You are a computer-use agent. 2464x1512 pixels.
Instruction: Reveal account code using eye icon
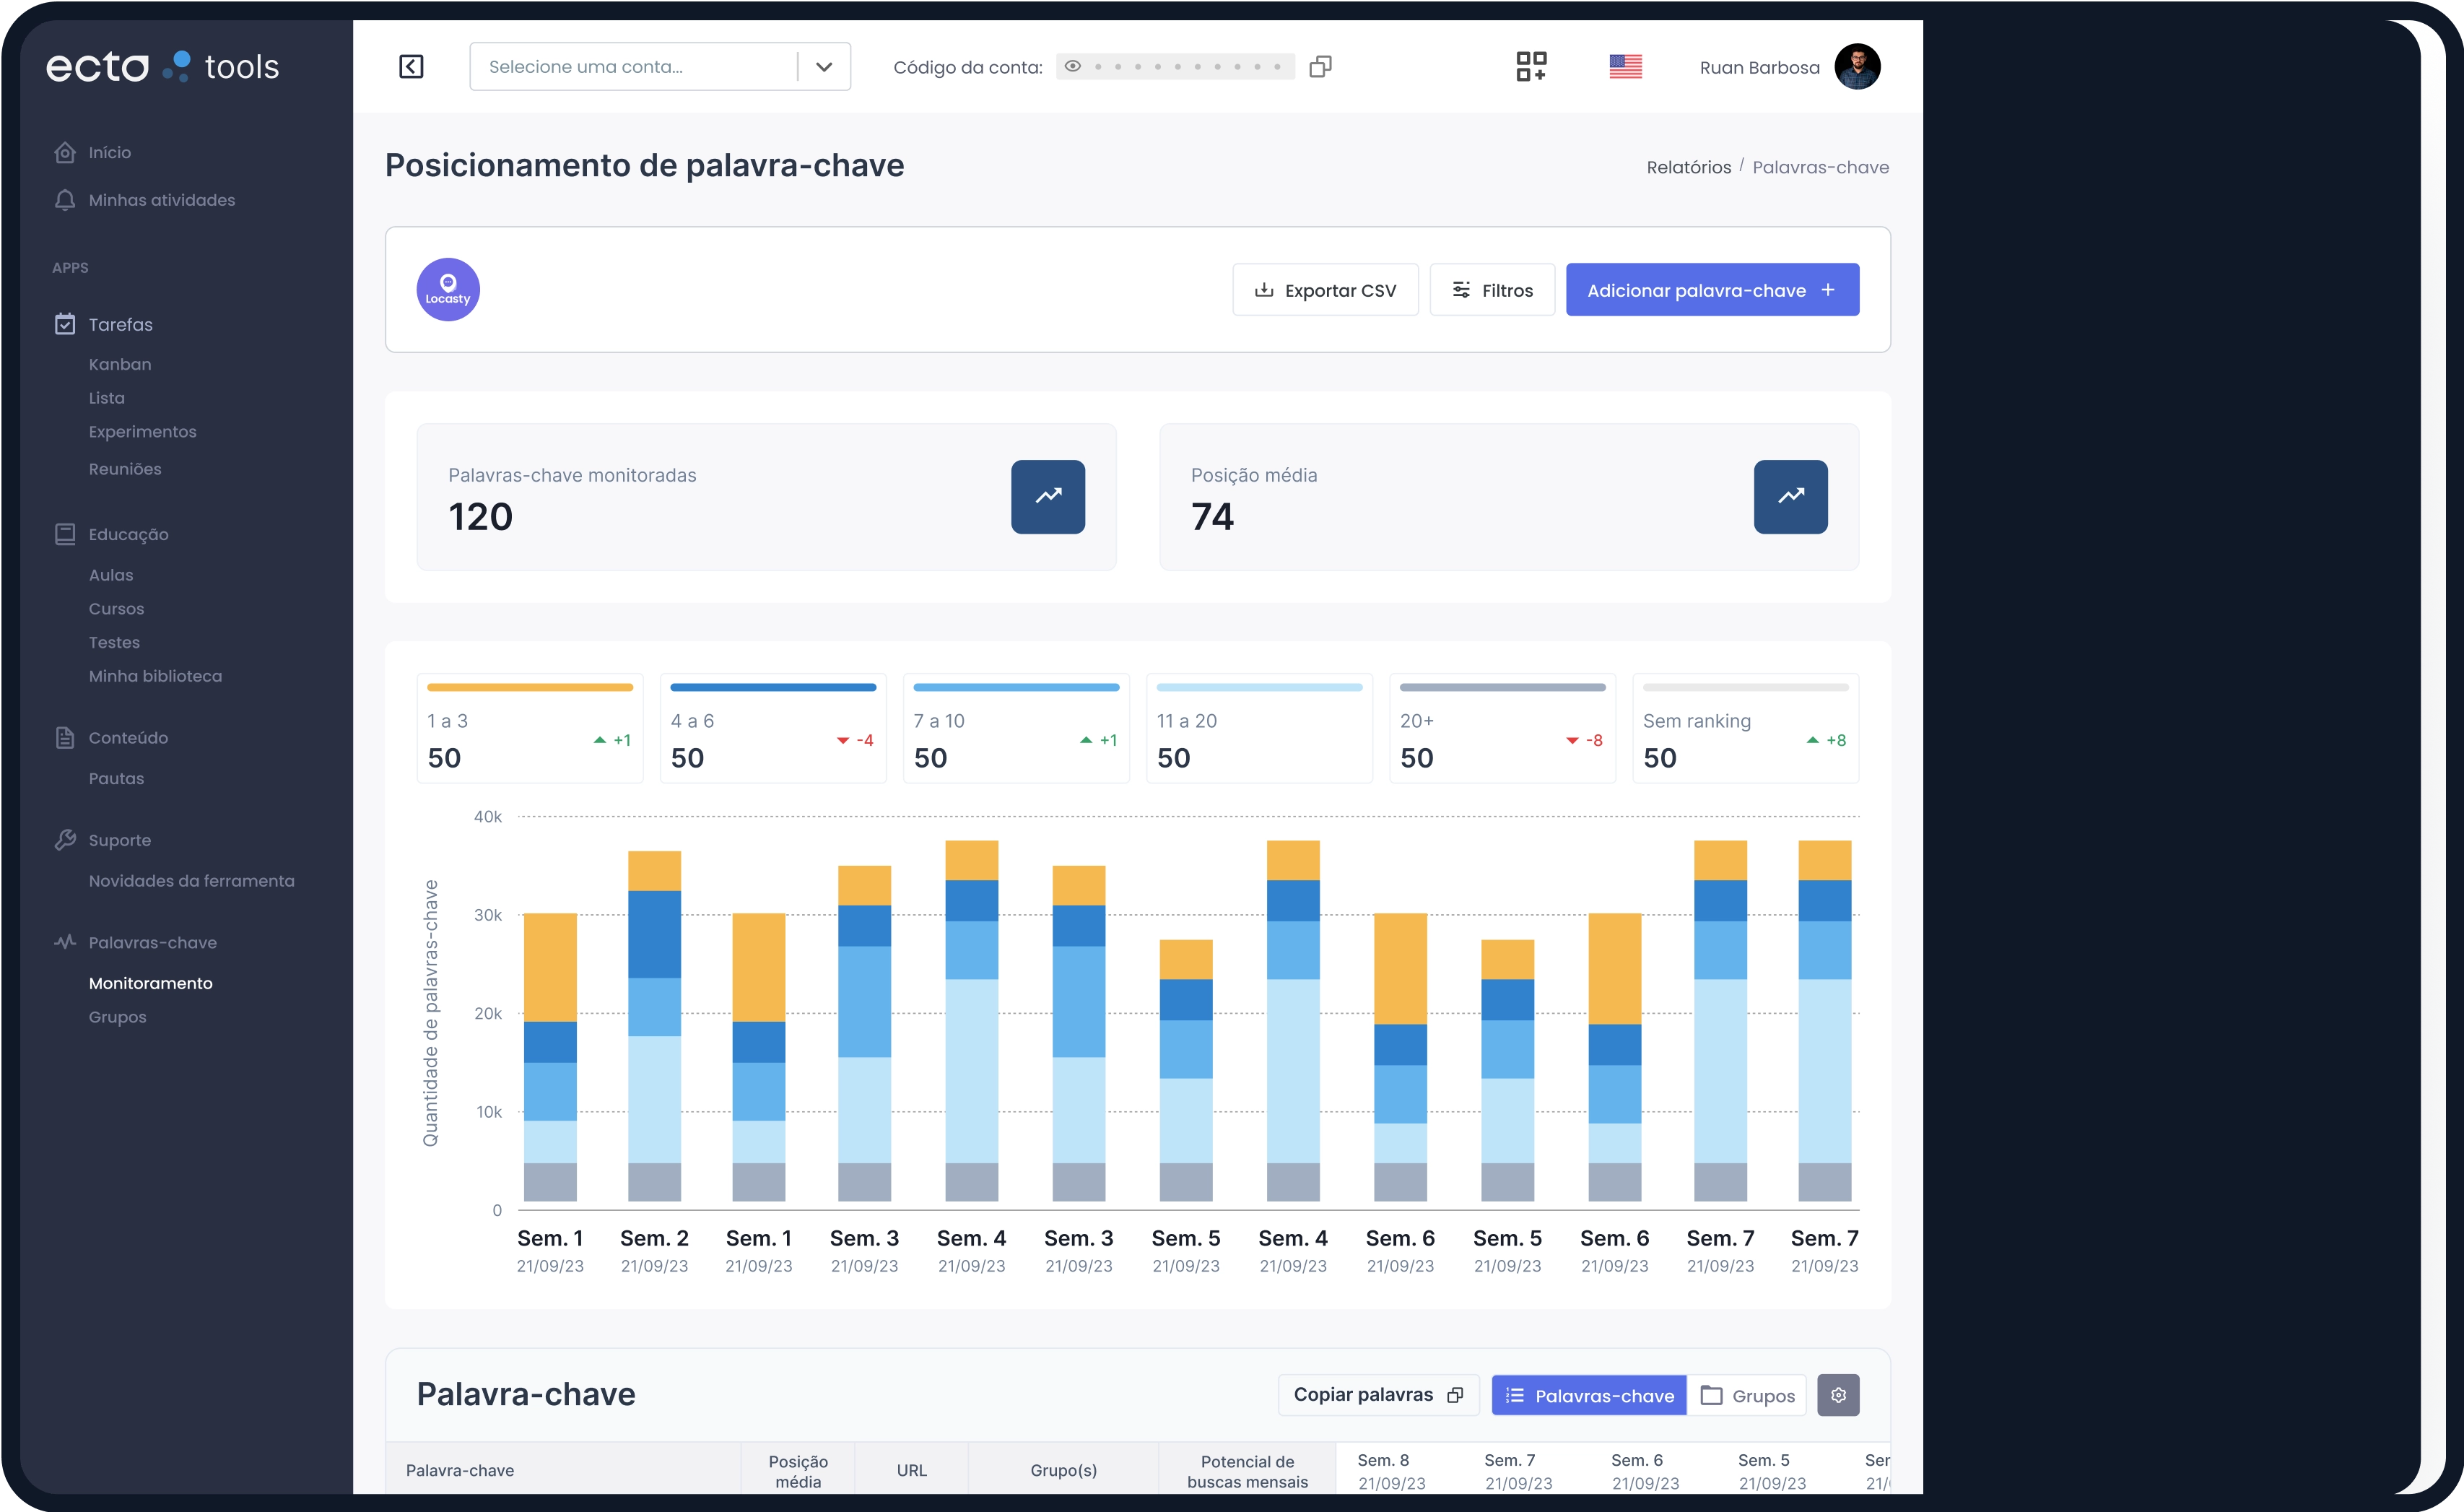click(1073, 67)
